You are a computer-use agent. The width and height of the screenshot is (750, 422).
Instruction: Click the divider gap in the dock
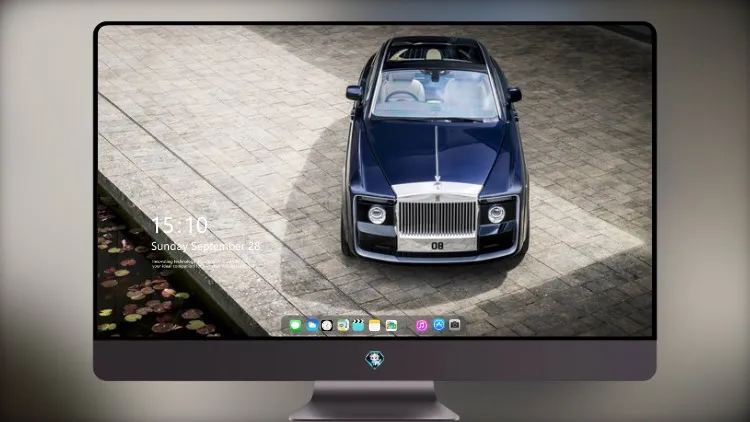click(x=407, y=325)
